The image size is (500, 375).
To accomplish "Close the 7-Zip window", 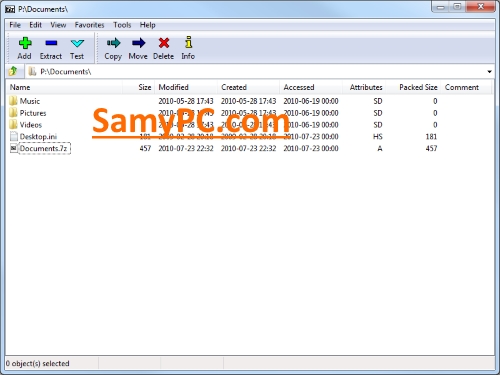I will pyautogui.click(x=481, y=7).
